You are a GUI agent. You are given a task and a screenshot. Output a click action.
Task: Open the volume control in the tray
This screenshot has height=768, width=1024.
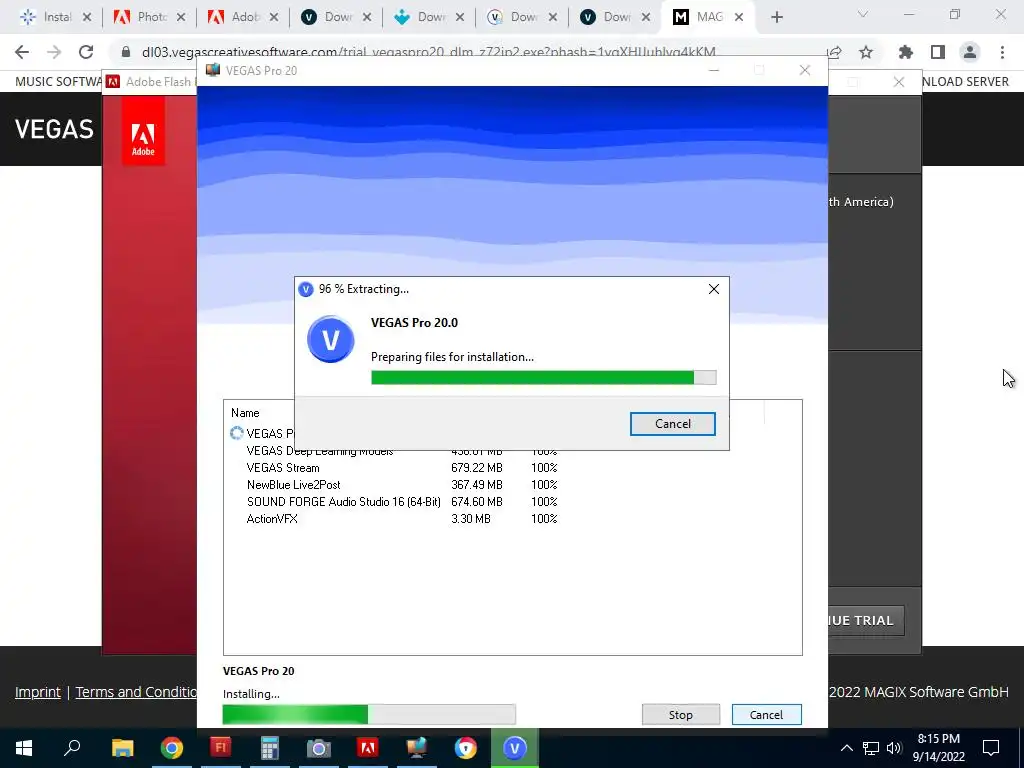(894, 748)
